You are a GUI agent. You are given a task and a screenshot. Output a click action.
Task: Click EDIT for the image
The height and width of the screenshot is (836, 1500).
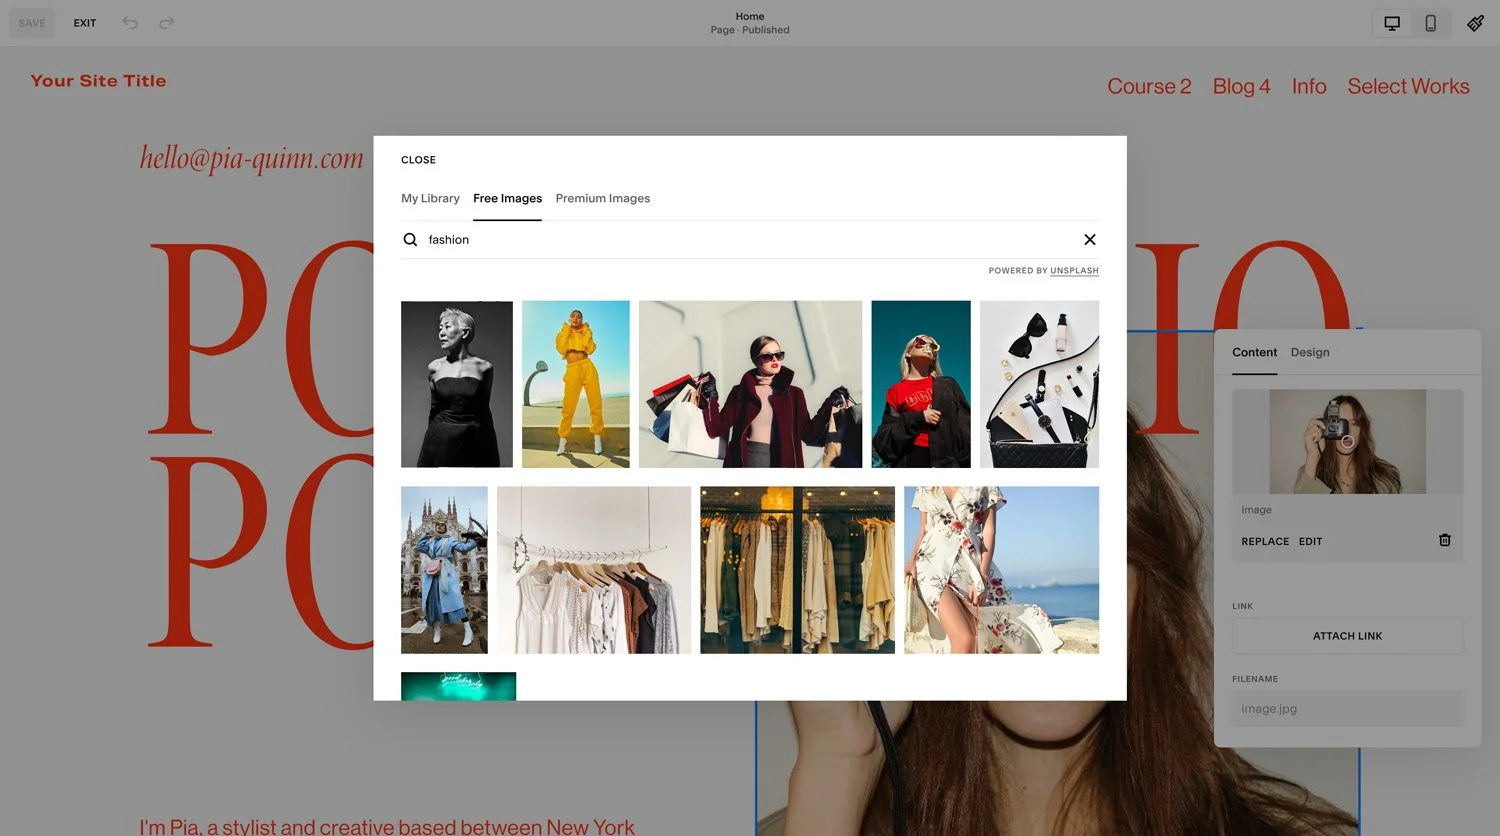point(1310,541)
